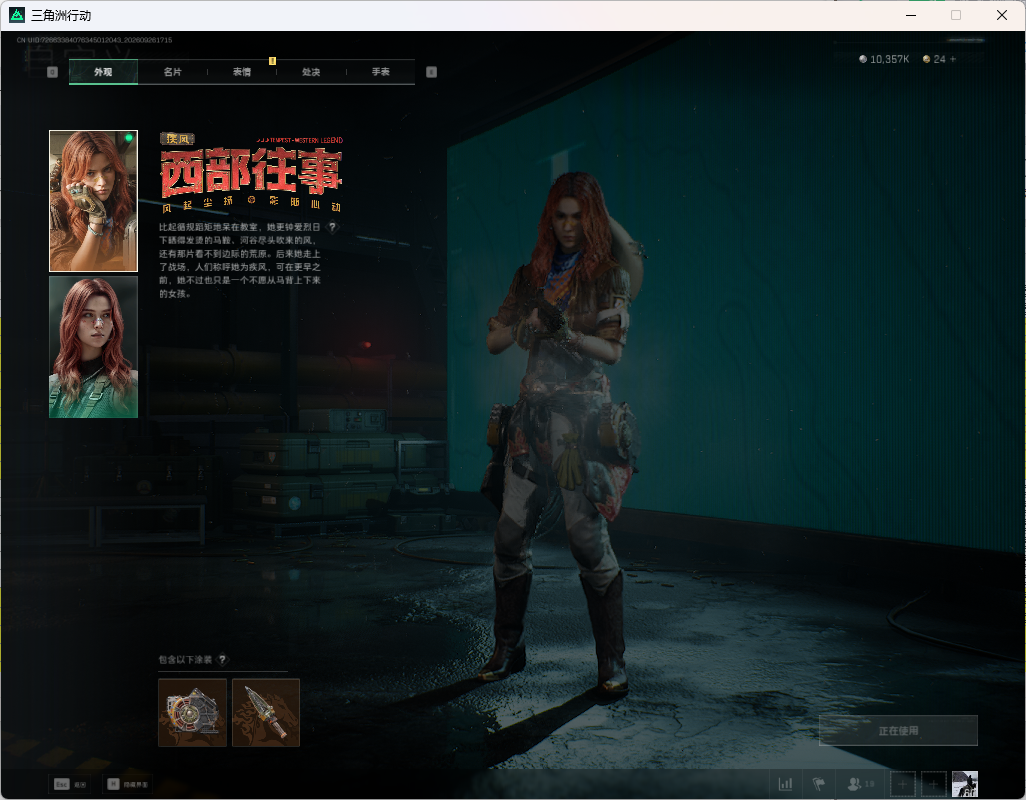Click the 疾风 operator name tag

coord(177,139)
